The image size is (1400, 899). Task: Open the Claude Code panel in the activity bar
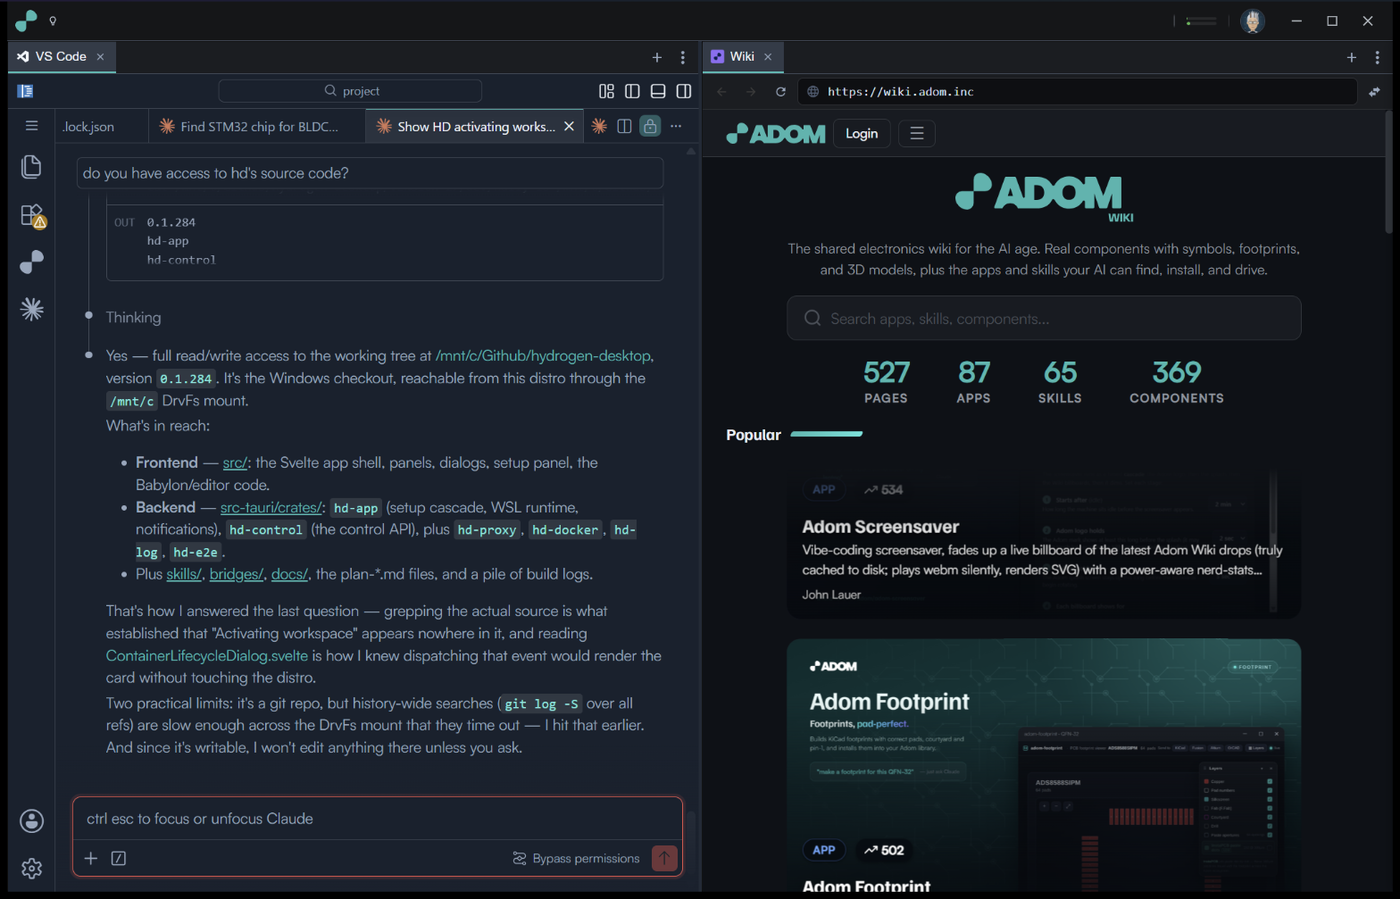point(32,309)
